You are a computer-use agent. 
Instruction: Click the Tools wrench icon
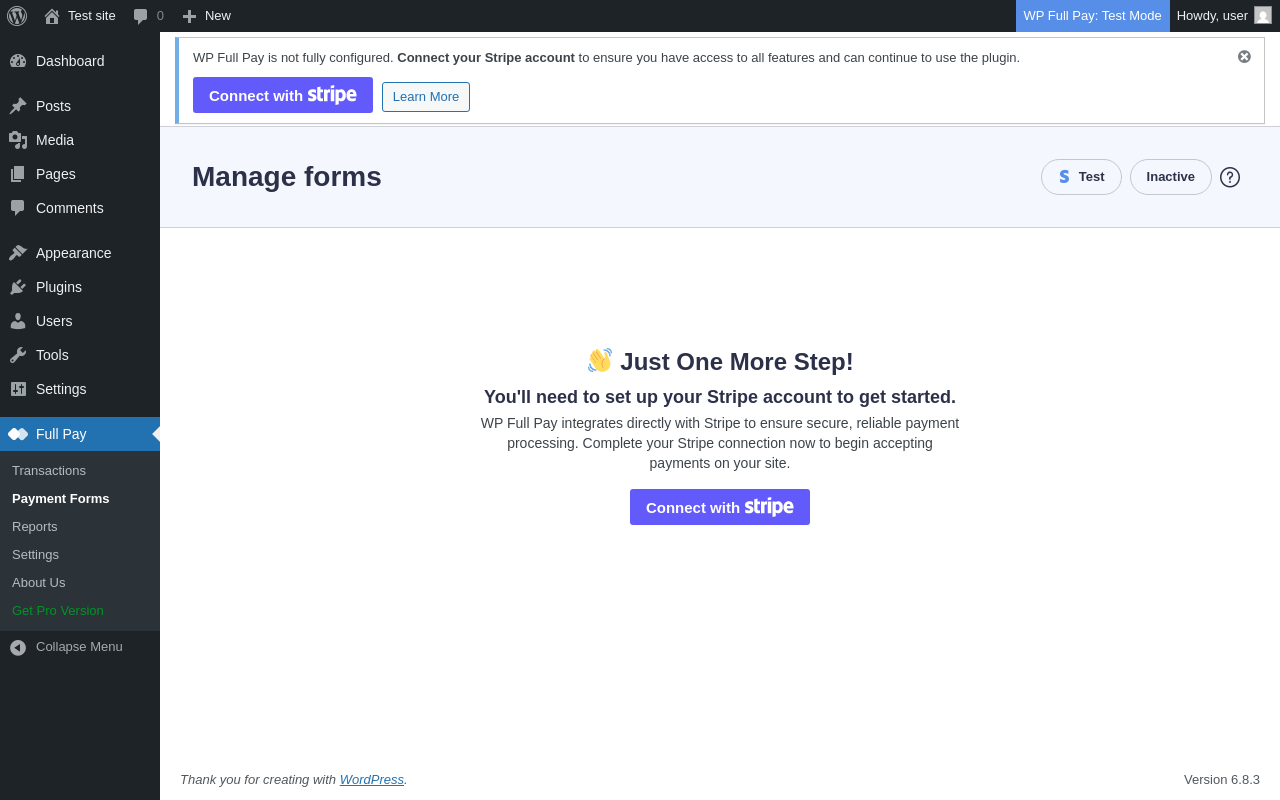pos(18,355)
